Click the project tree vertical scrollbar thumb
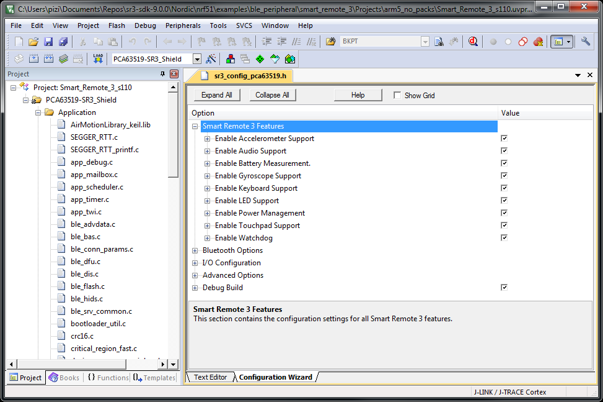 (x=173, y=135)
